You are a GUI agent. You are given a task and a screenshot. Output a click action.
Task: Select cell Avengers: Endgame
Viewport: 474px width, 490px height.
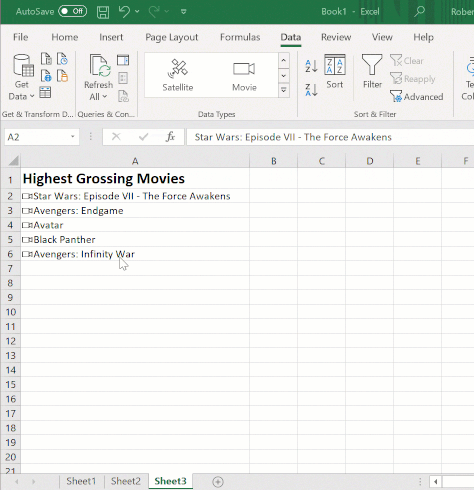click(x=135, y=211)
